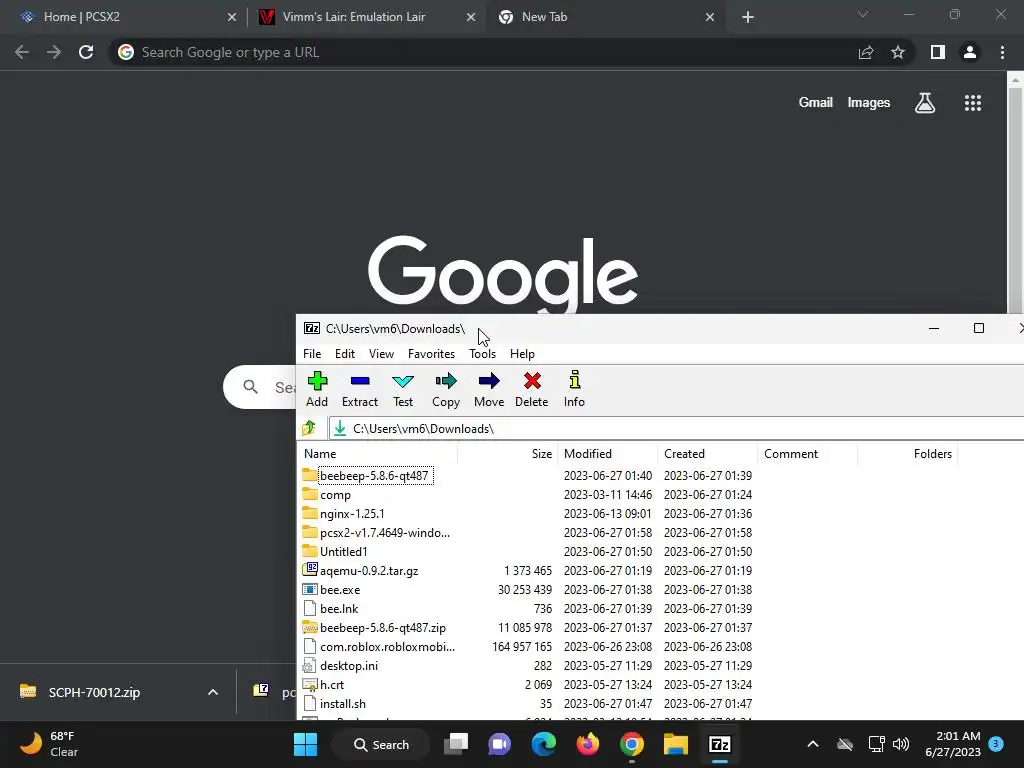Open Chrome side panel

[938, 52]
